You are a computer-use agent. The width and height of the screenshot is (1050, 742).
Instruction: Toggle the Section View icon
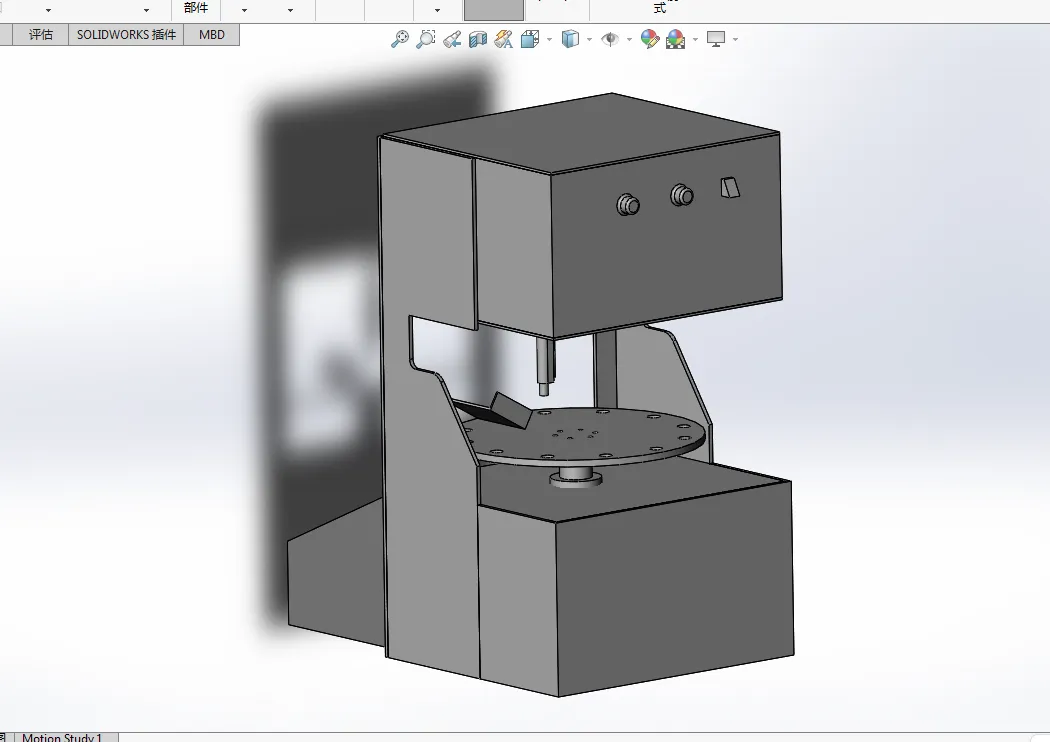[477, 40]
